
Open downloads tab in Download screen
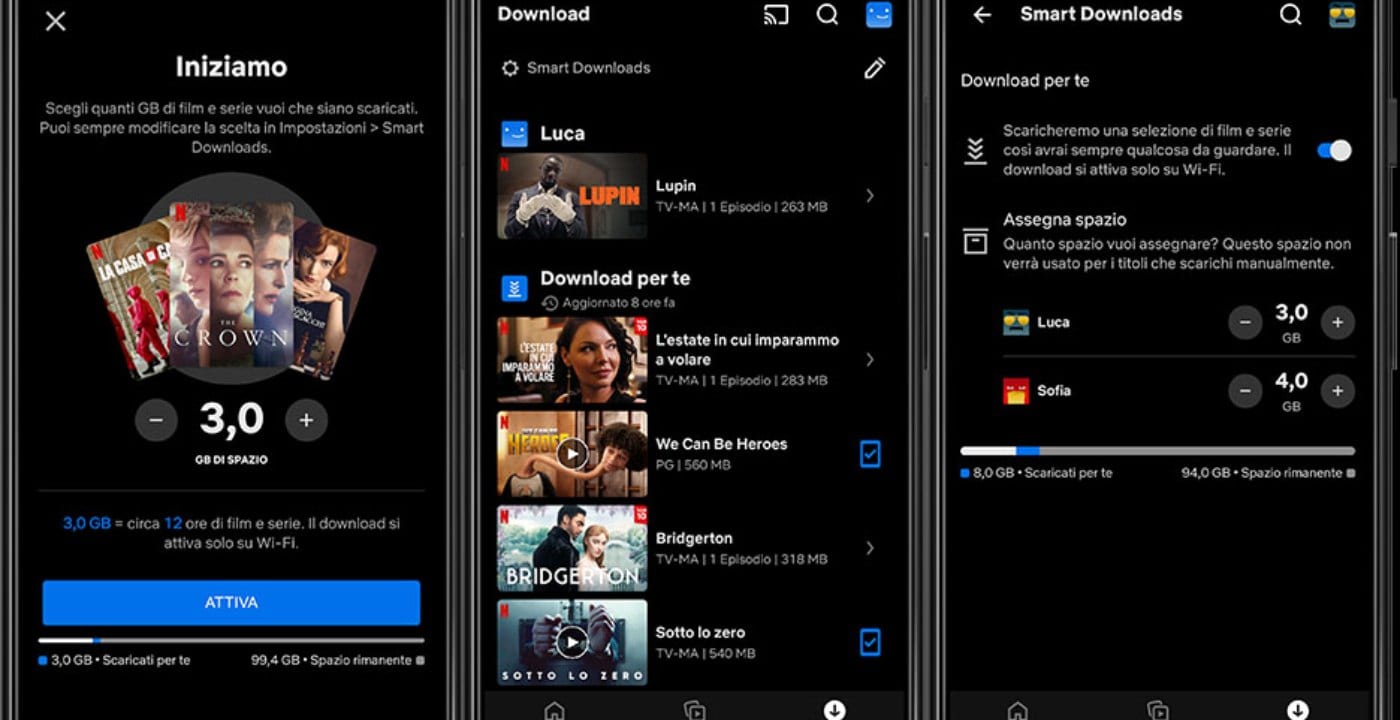click(x=834, y=710)
